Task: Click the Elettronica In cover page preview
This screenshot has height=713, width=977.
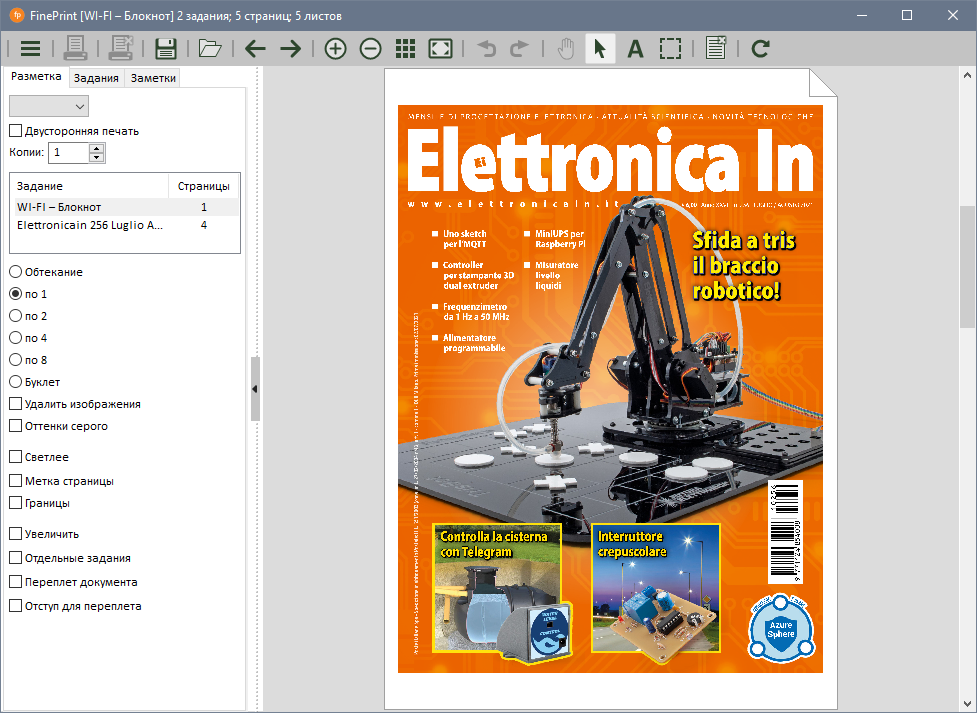Action: point(610,389)
